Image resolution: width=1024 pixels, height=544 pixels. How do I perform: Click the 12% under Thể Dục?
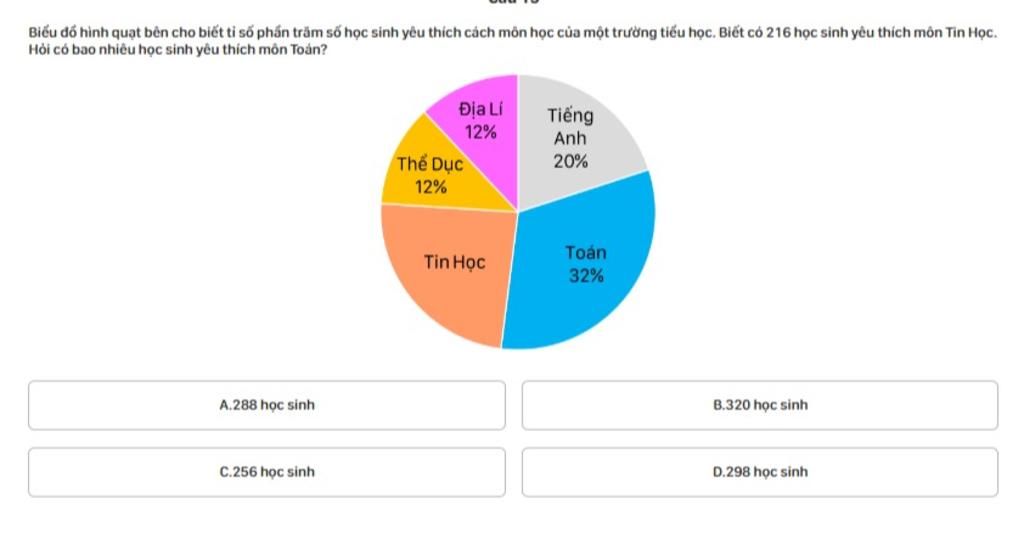[x=430, y=187]
